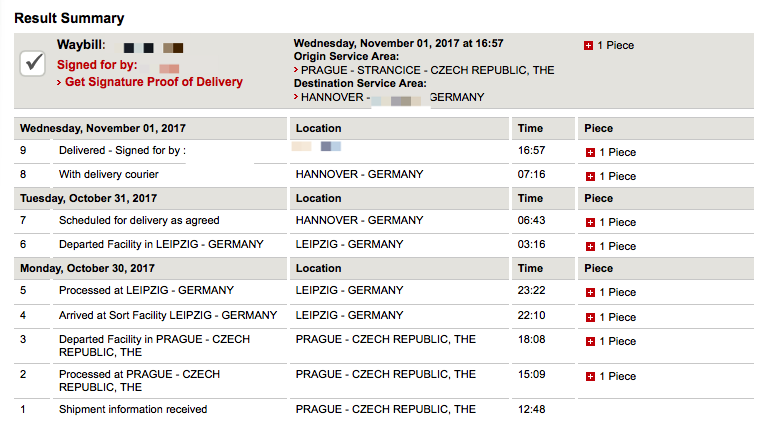
Task: Expand the 1 Piece plus icon in summary header
Action: [589, 46]
